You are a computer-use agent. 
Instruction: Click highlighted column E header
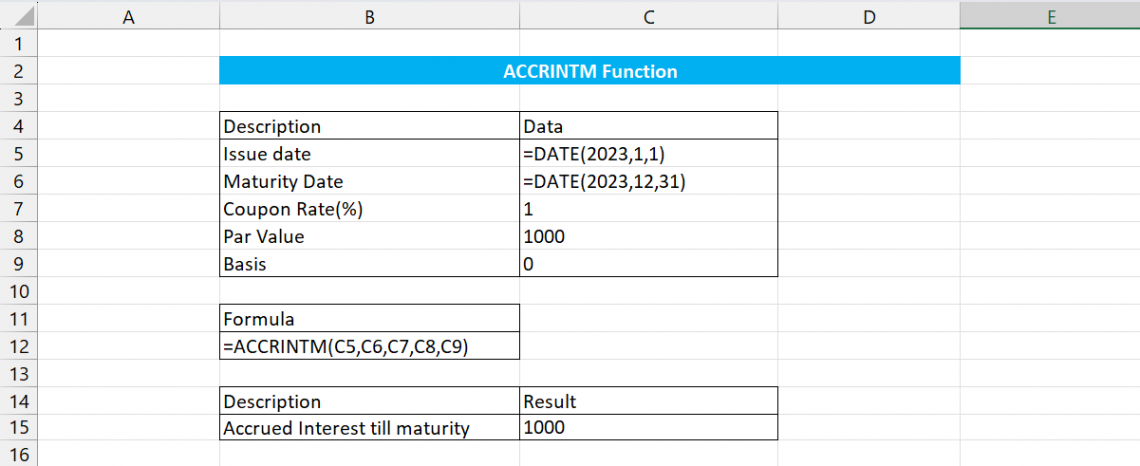pos(1050,16)
